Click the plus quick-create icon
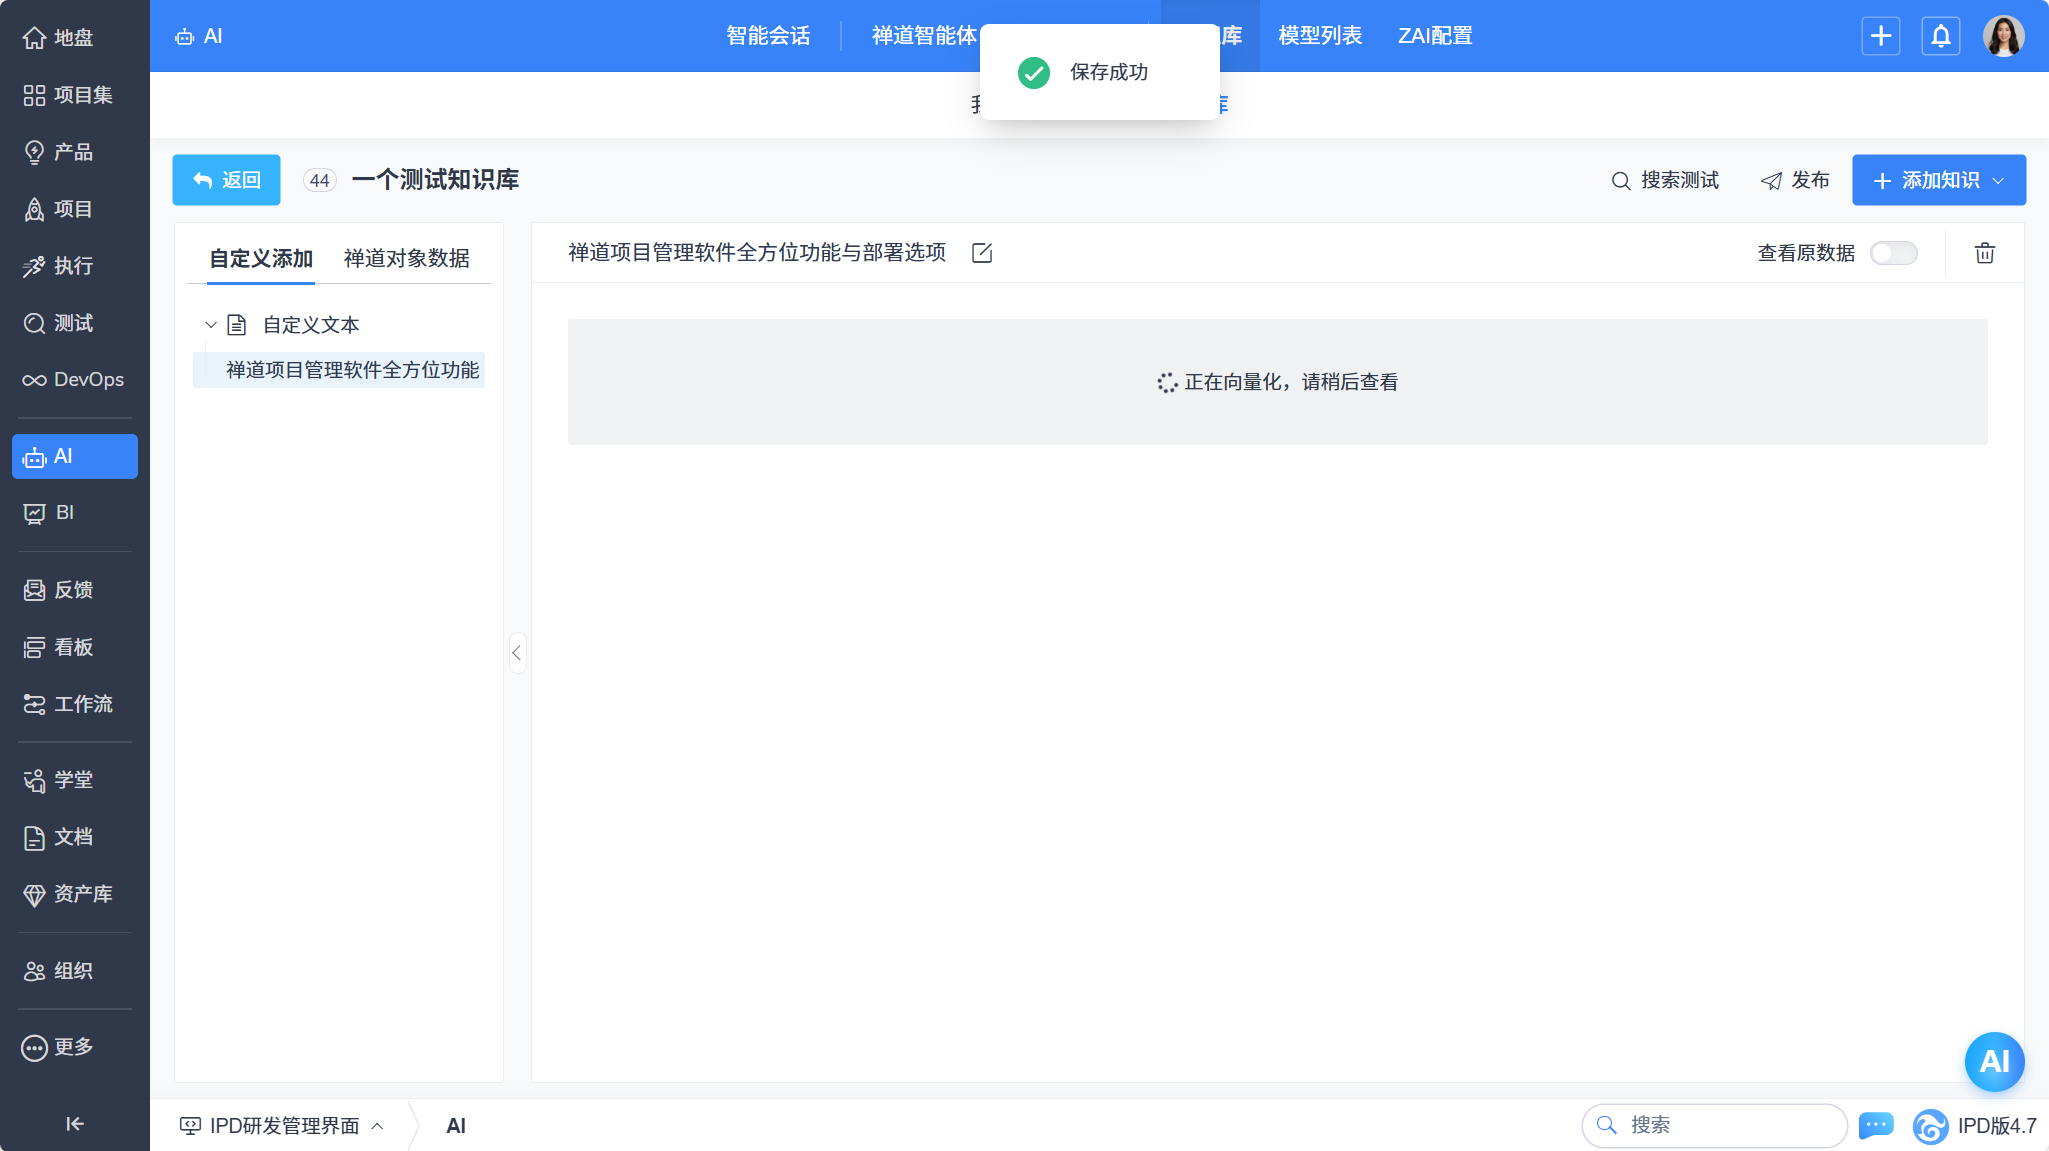The height and width of the screenshot is (1151, 2049). coord(1880,36)
